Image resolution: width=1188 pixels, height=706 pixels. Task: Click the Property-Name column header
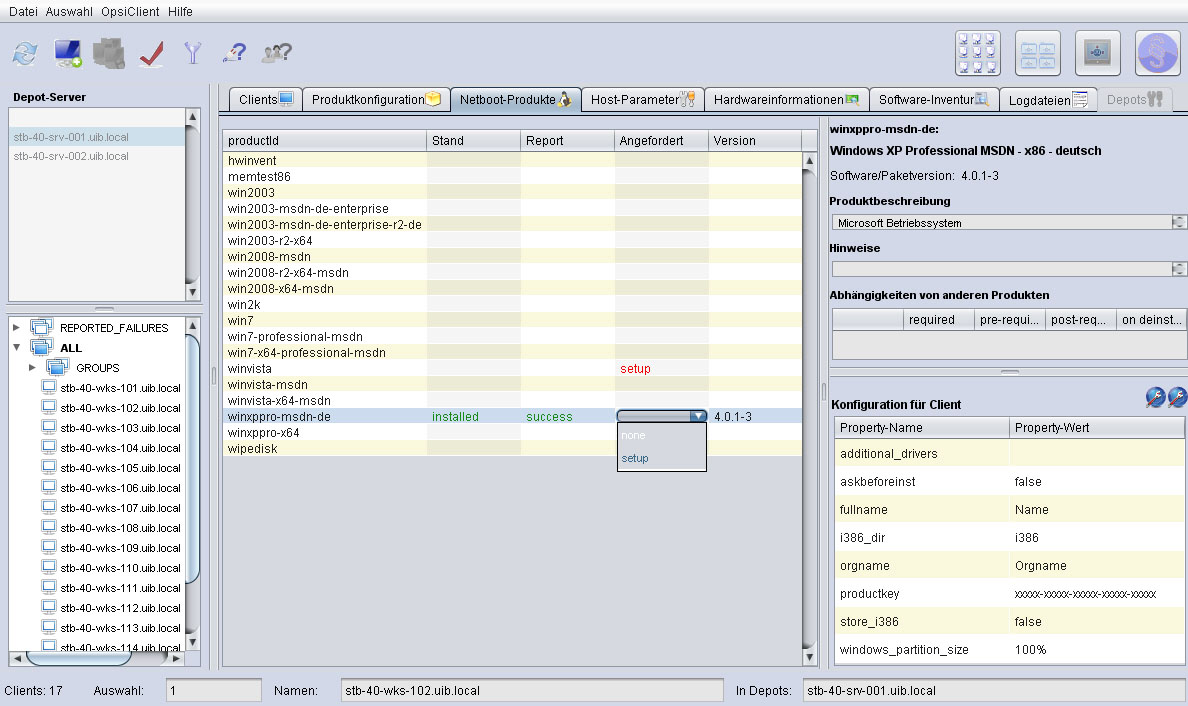coord(922,427)
